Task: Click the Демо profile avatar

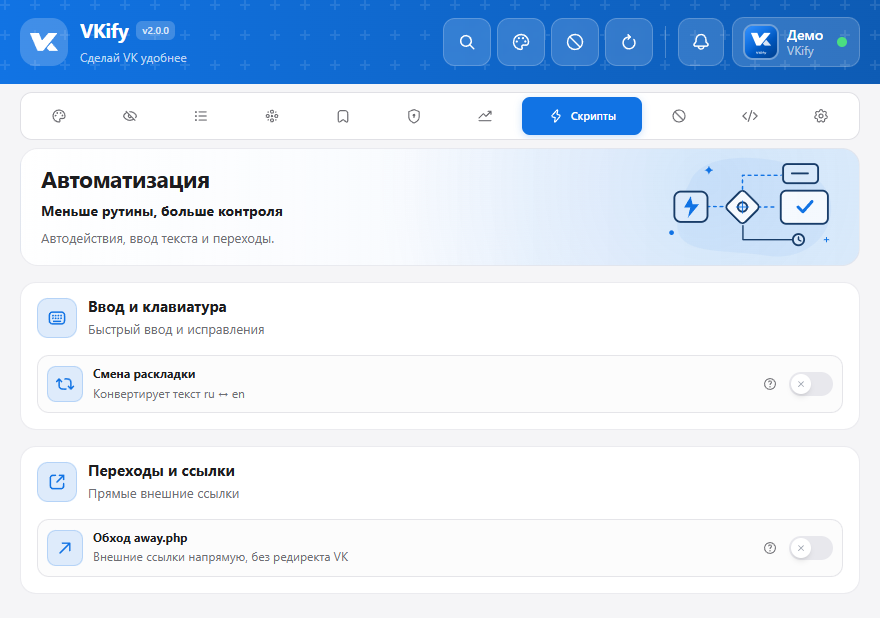Action: (x=760, y=42)
